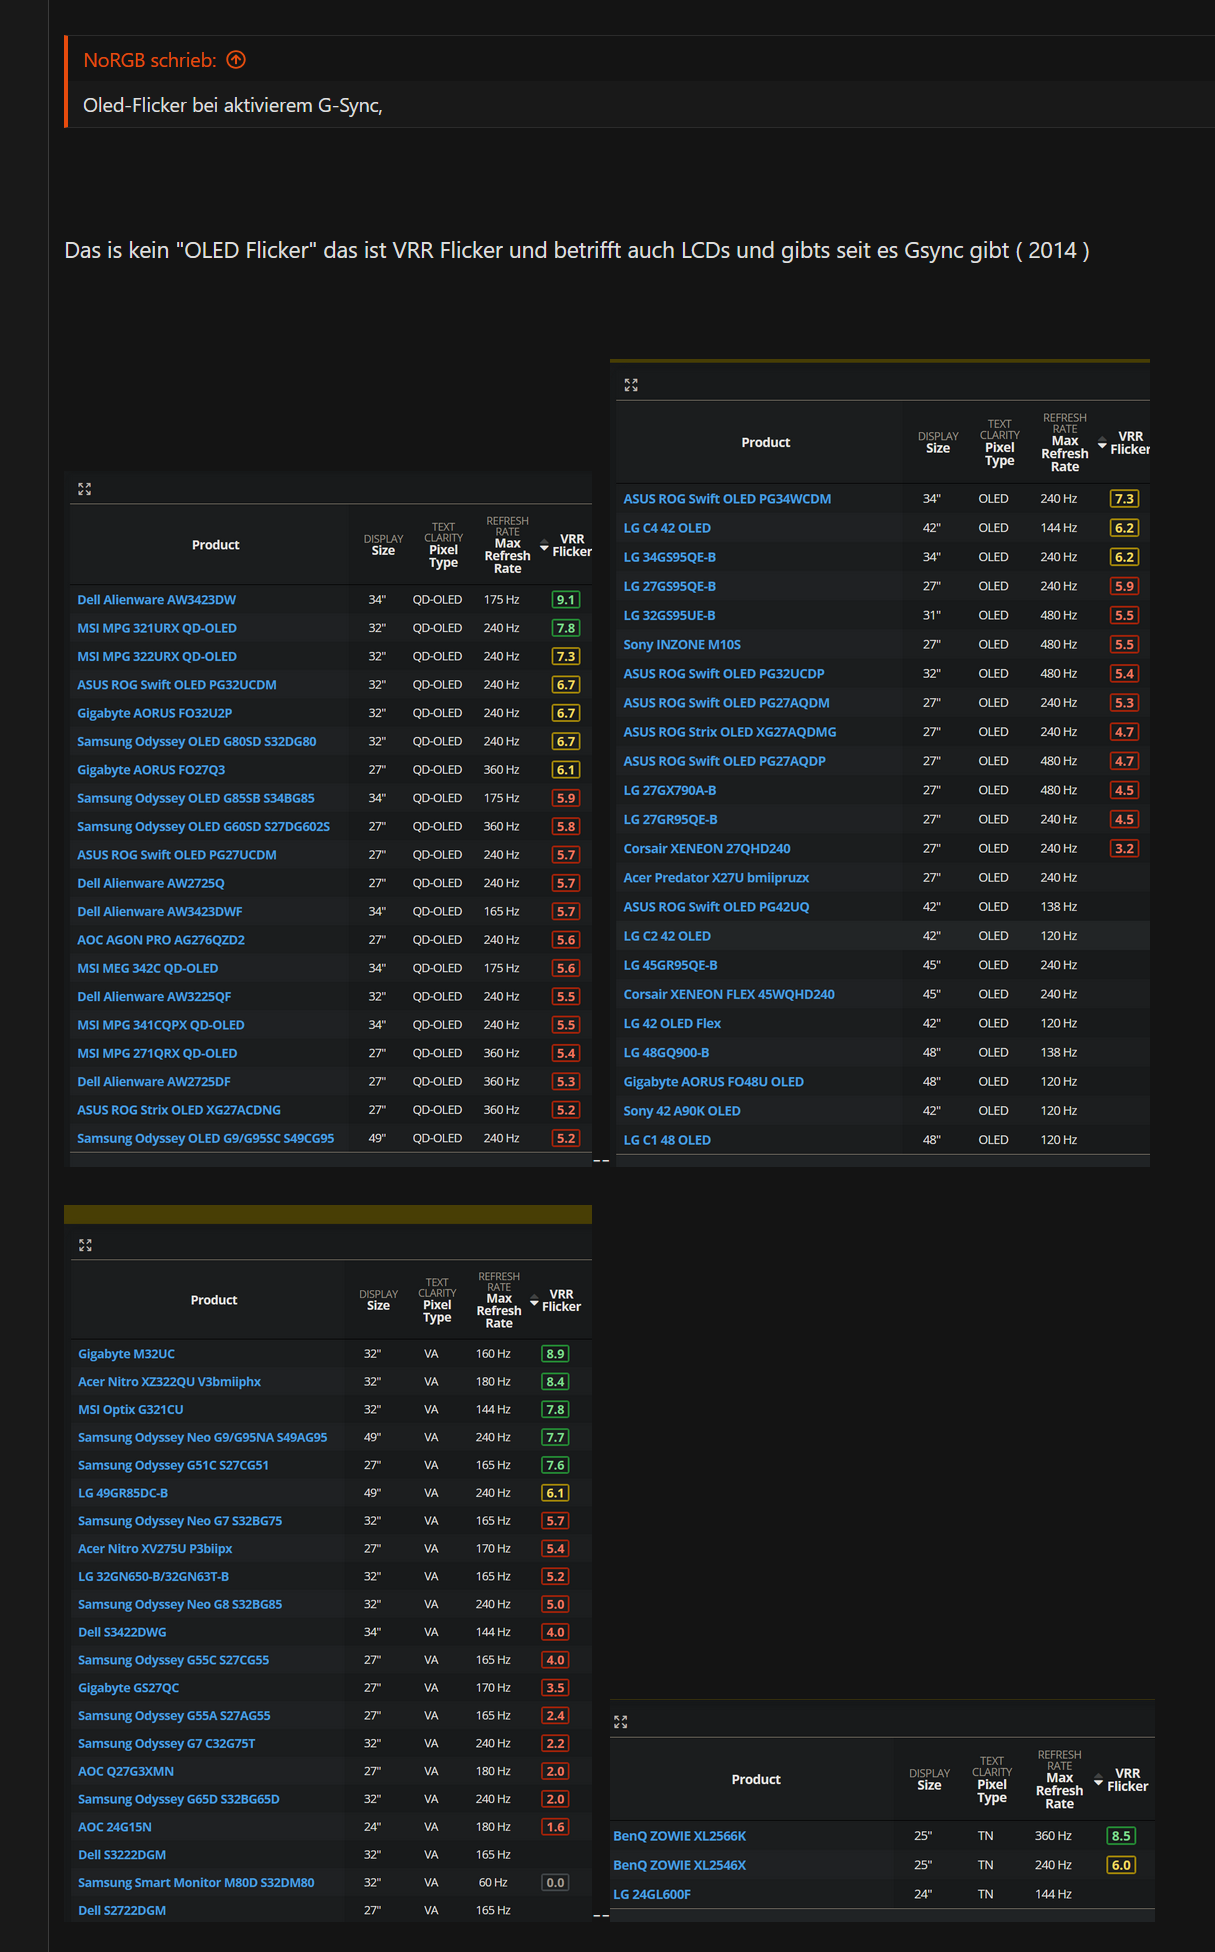
Task: Click the expand icon above the TN table
Action: tap(621, 1722)
